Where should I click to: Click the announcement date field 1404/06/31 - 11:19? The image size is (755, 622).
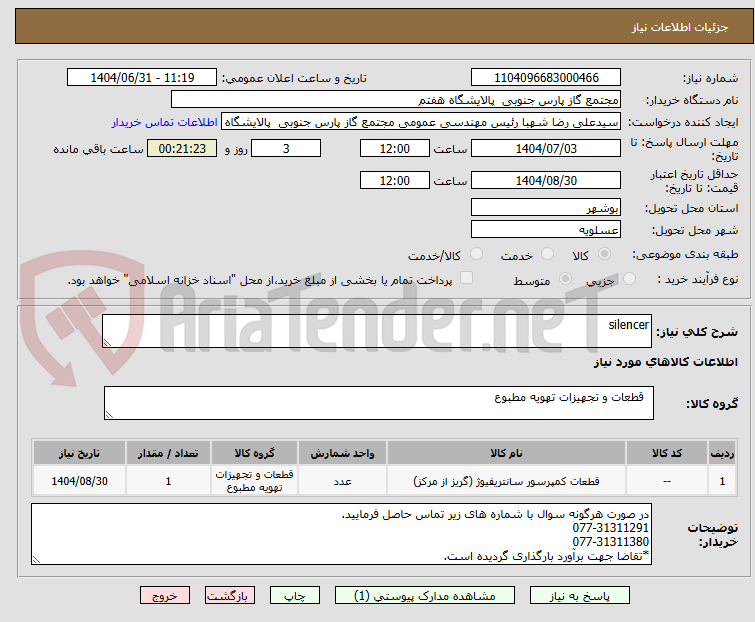[x=142, y=78]
